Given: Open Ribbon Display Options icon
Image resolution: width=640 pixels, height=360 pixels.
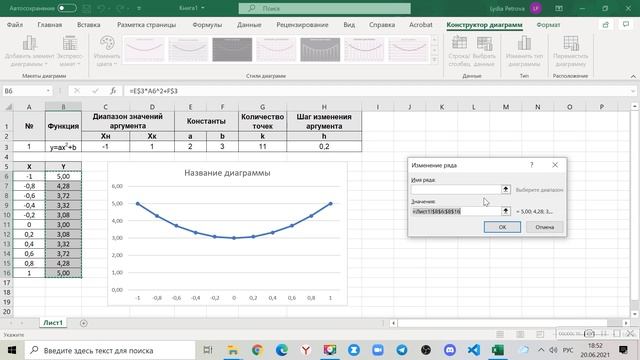Looking at the screenshot, I should tap(559, 8).
